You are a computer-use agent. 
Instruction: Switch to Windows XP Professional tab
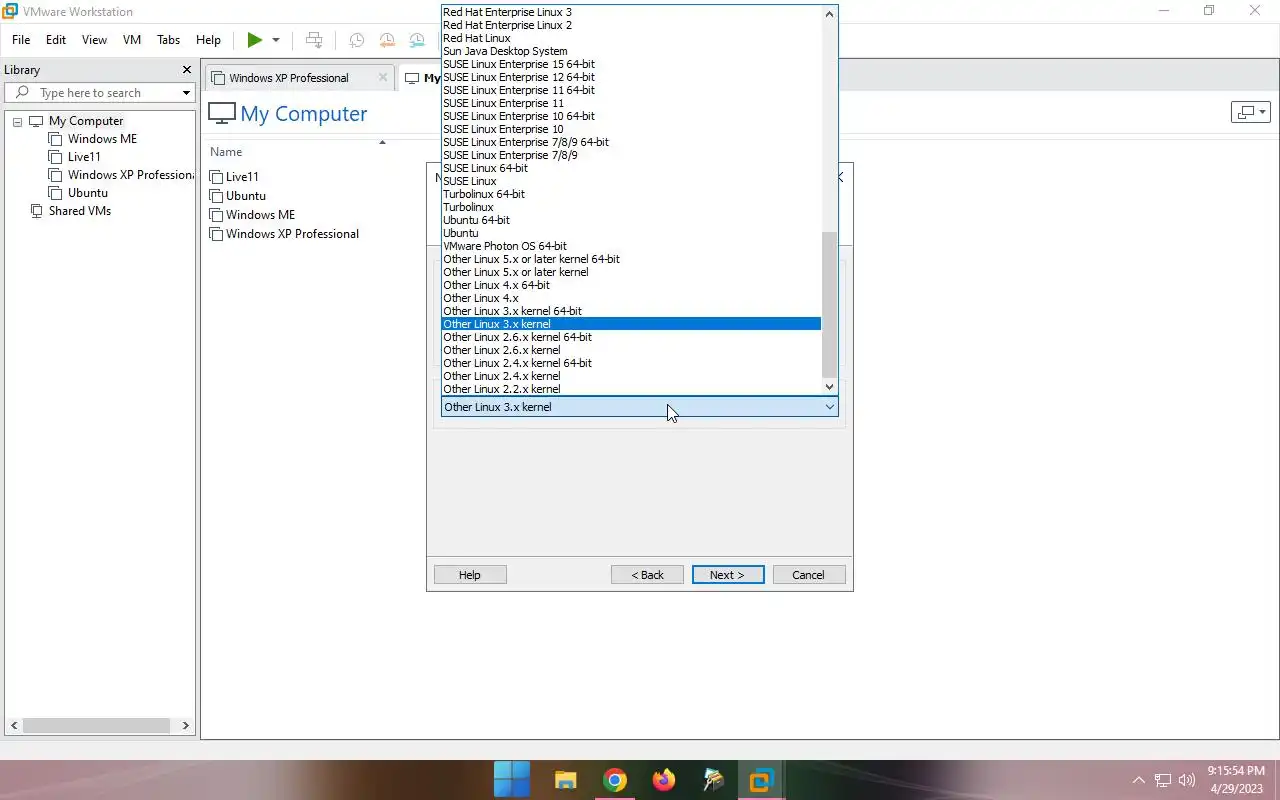click(x=289, y=78)
